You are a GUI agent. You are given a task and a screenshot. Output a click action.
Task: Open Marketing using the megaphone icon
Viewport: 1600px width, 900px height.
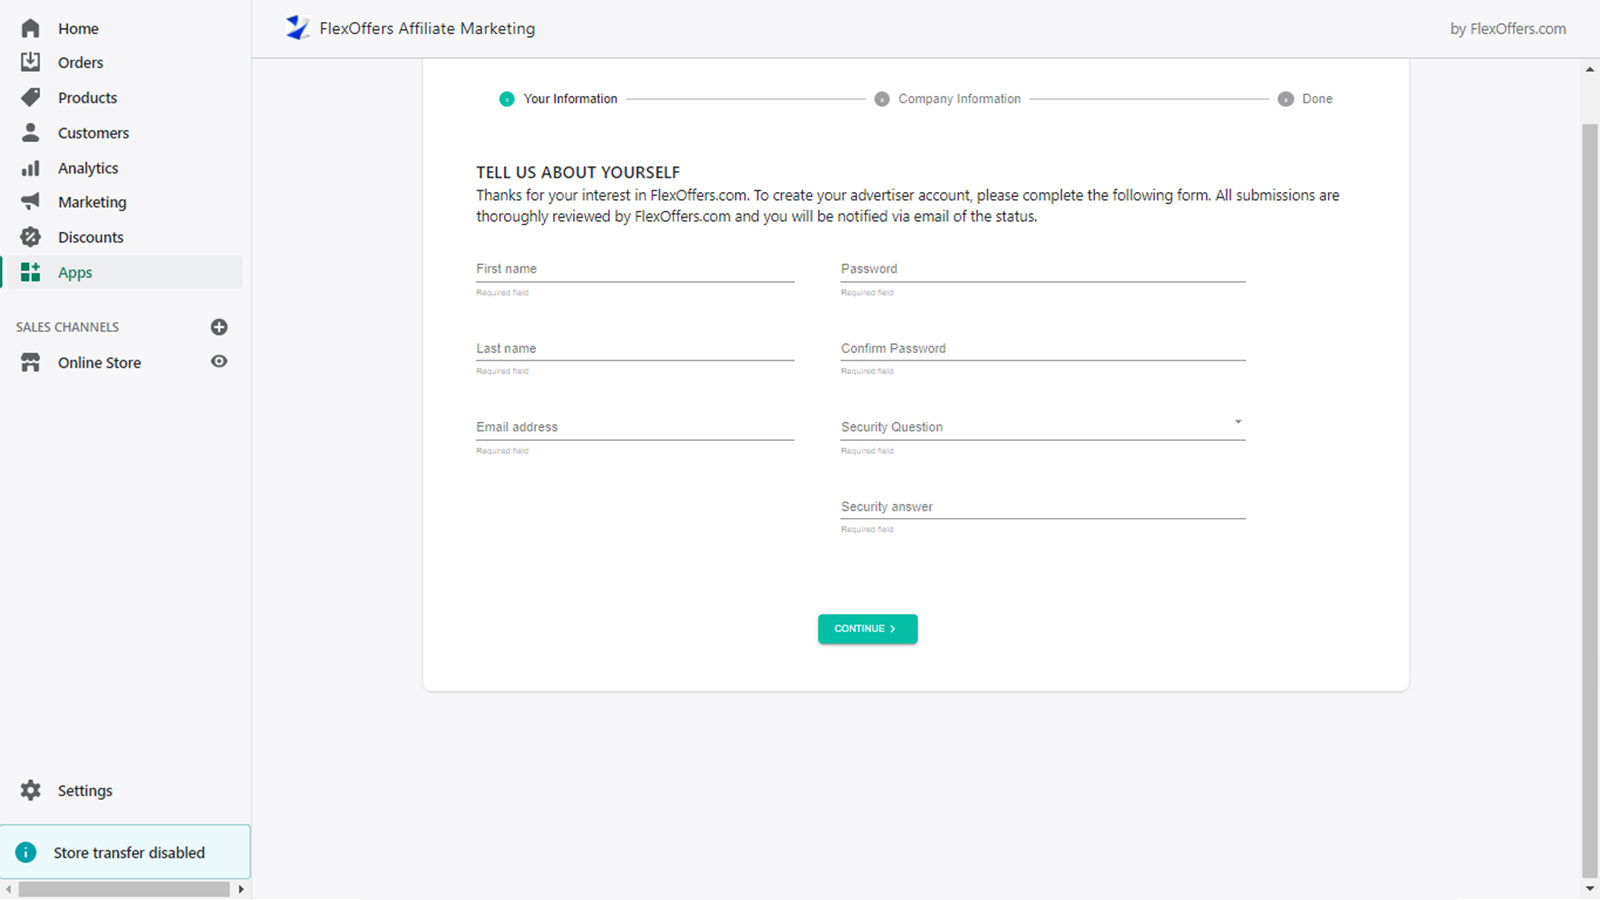(30, 202)
